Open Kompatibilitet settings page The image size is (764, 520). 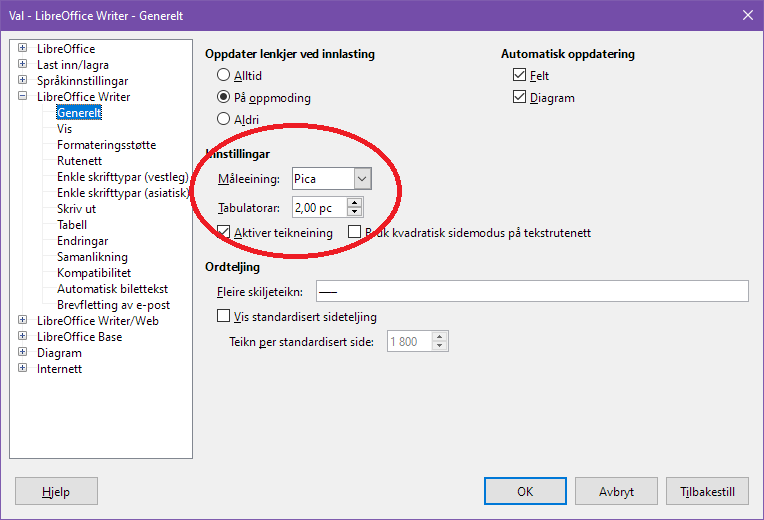click(94, 273)
